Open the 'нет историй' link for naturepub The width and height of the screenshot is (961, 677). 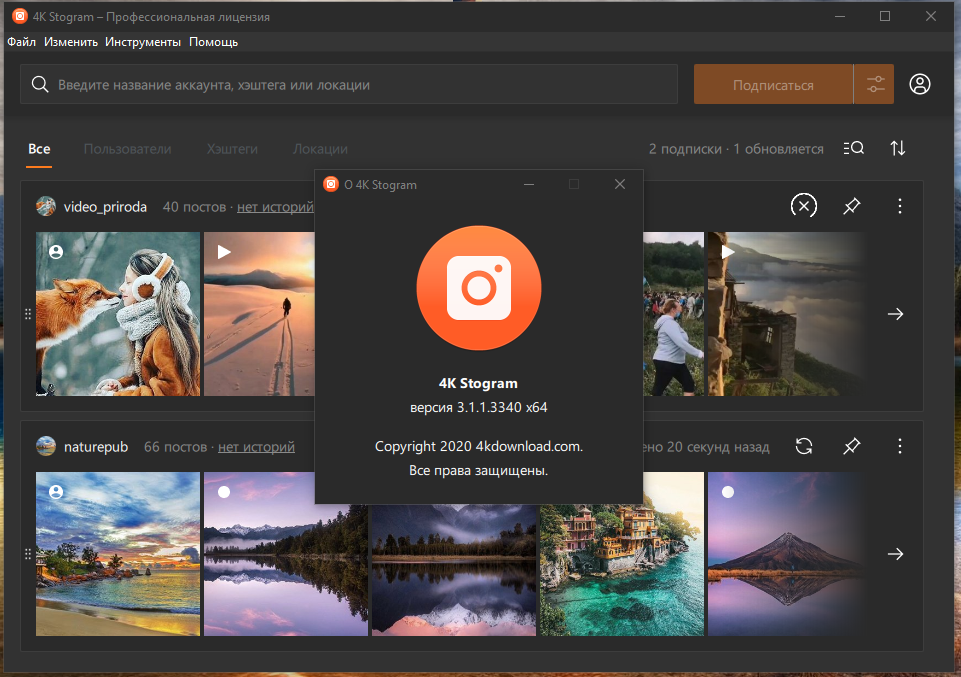[x=256, y=447]
